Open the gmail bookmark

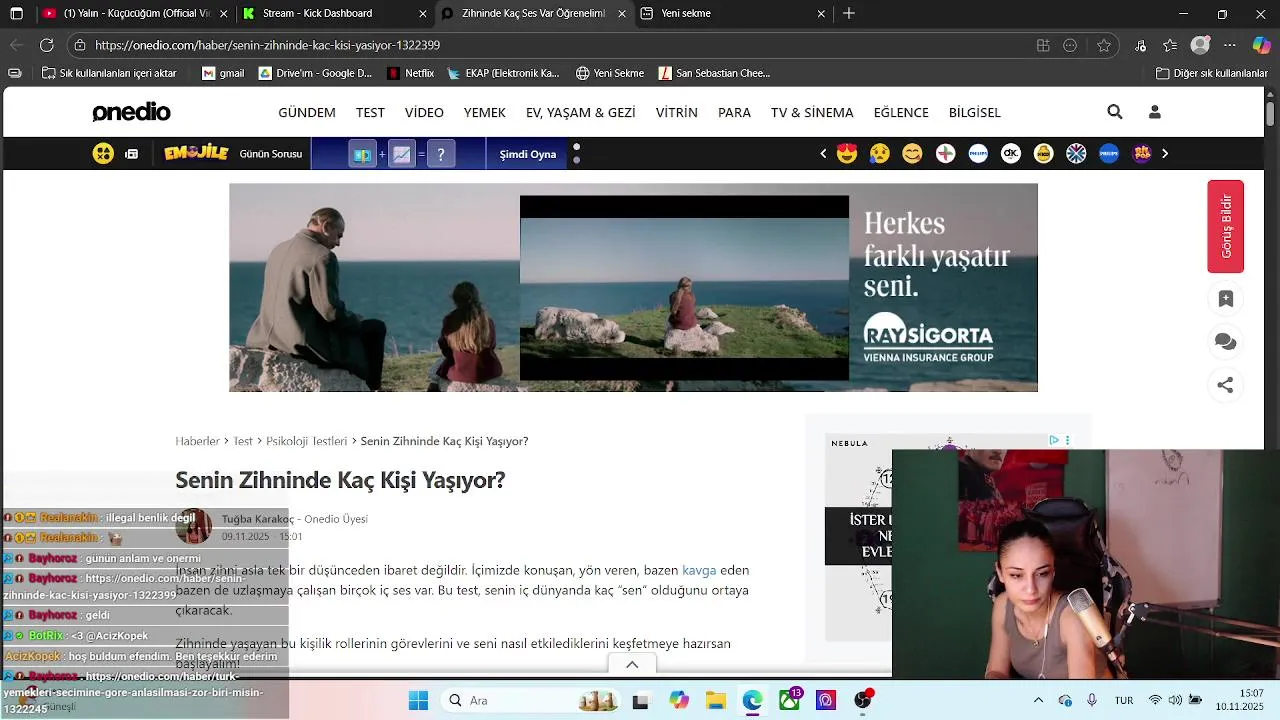[223, 73]
